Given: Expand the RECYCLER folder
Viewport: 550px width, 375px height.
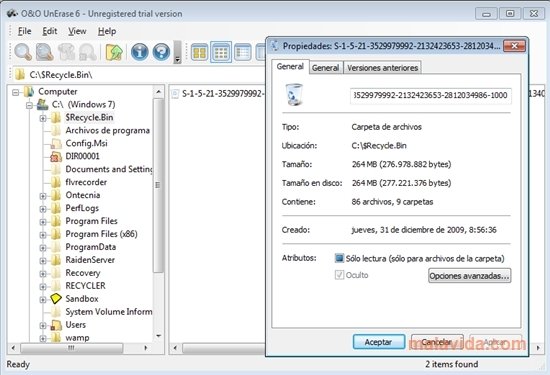Looking at the screenshot, I should (43, 287).
